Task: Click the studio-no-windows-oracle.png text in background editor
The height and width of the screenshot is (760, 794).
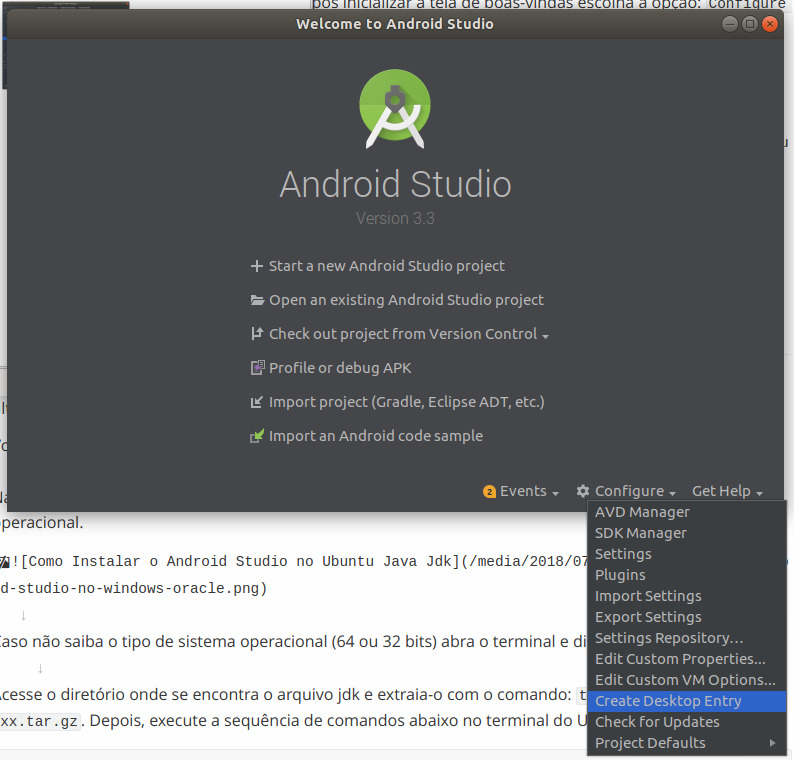Action: 133,588
